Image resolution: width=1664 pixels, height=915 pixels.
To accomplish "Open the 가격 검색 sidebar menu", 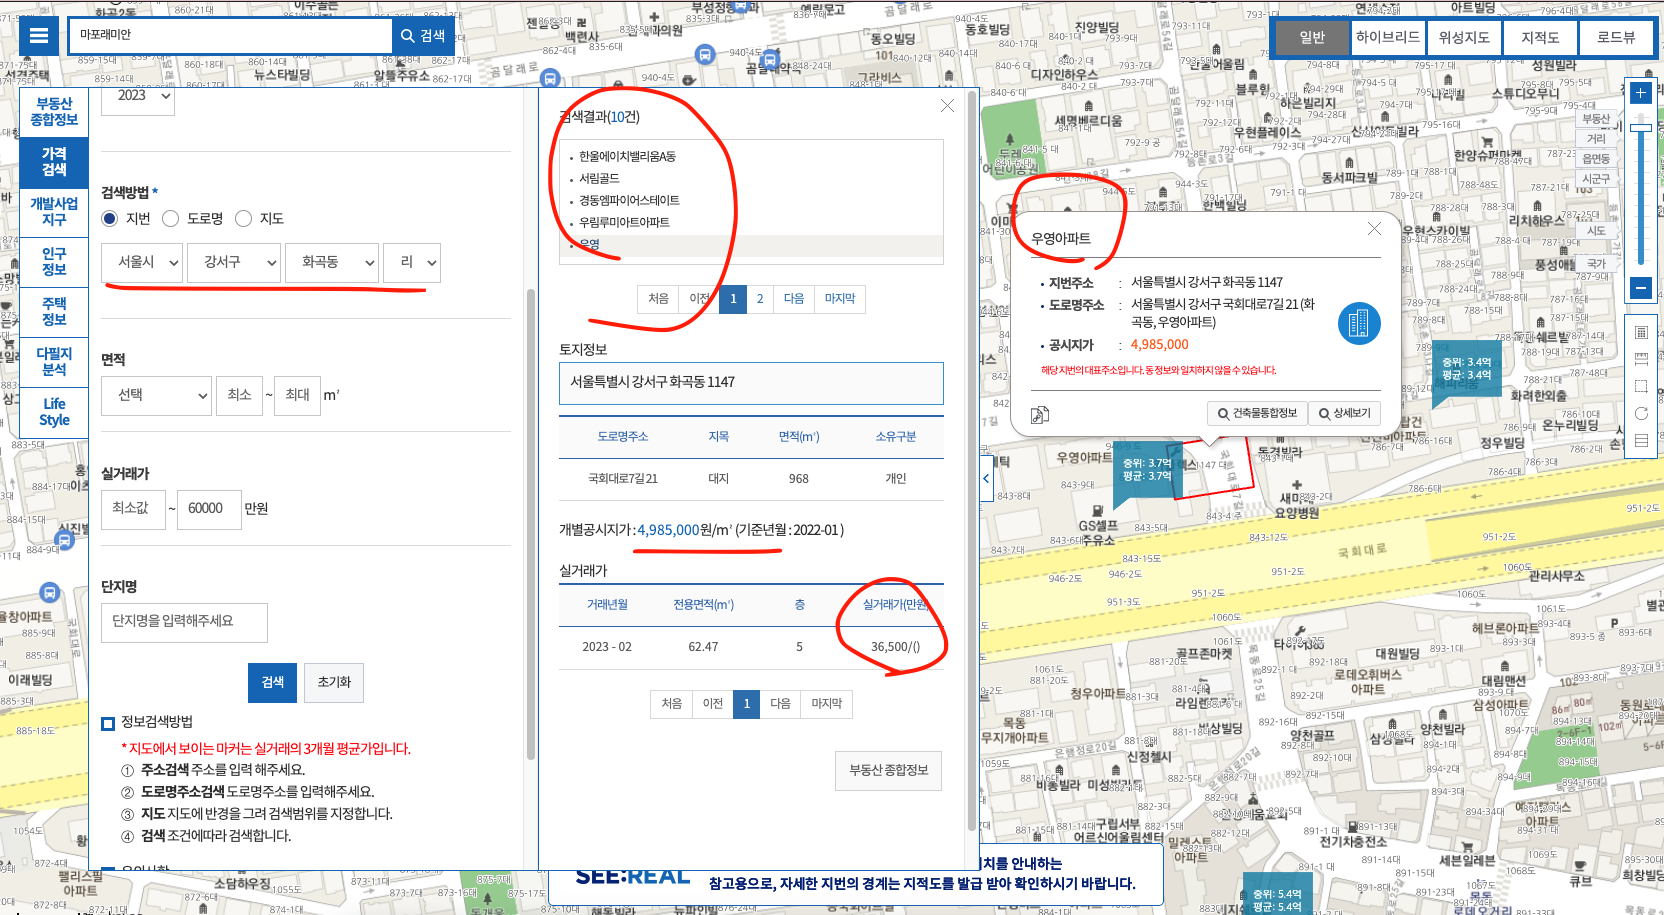I will click(54, 162).
